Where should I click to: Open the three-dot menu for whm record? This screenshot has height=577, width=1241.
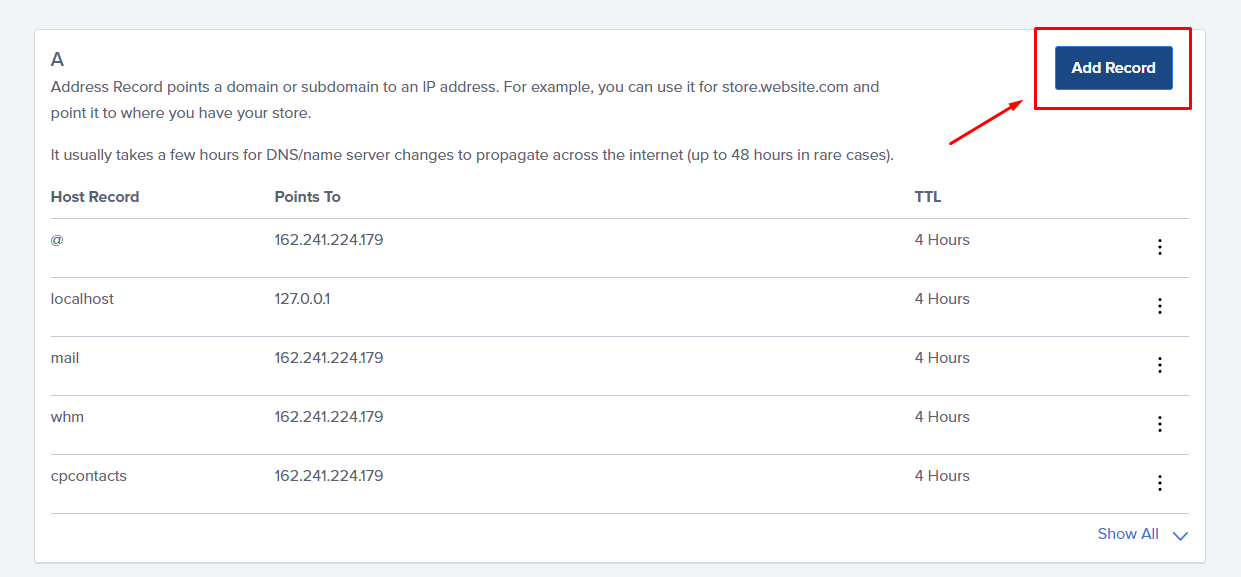pyautogui.click(x=1159, y=424)
